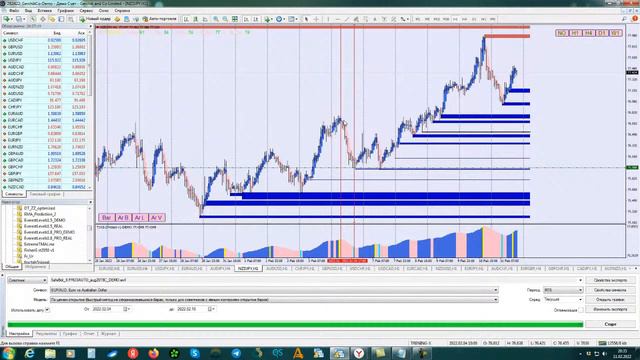Viewport: 640px width, 360px height.
Task: Click the periodicity clock icon
Action: [x=280, y=19]
